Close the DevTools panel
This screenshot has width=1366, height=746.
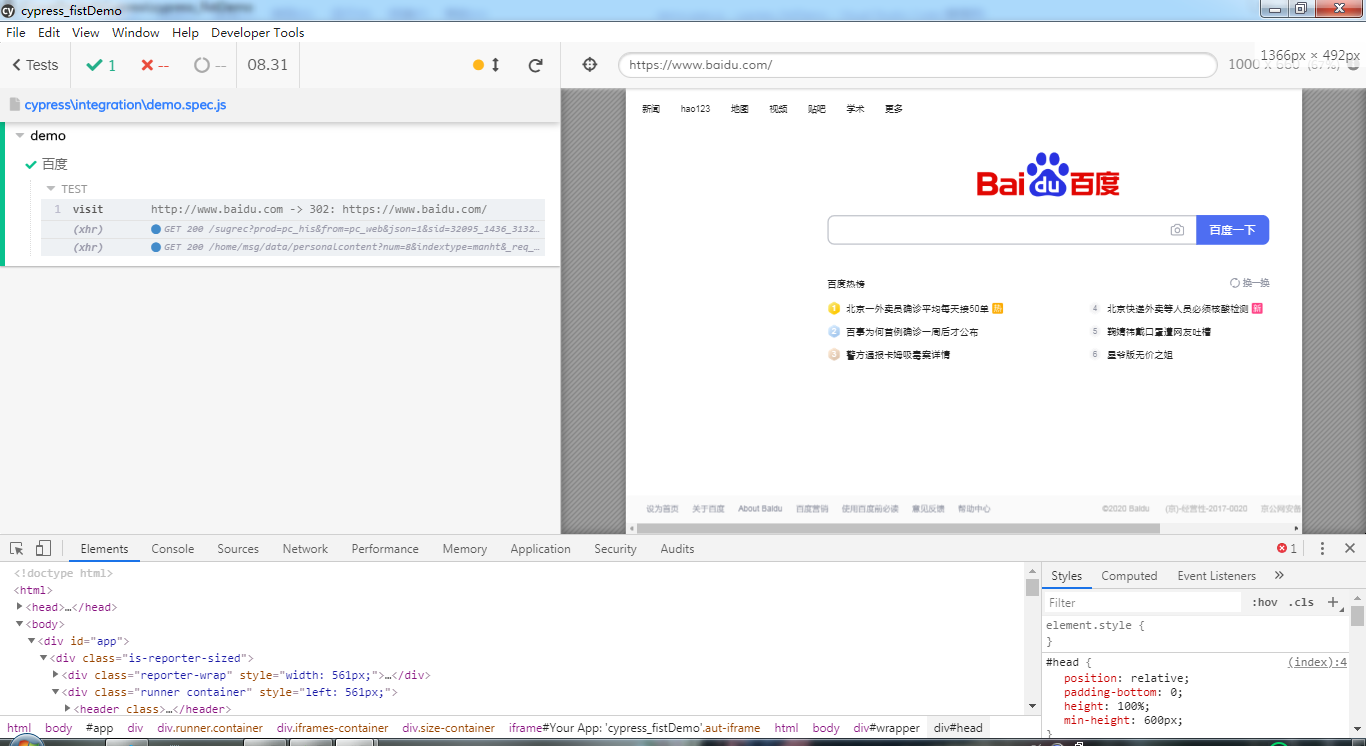pyautogui.click(x=1350, y=549)
